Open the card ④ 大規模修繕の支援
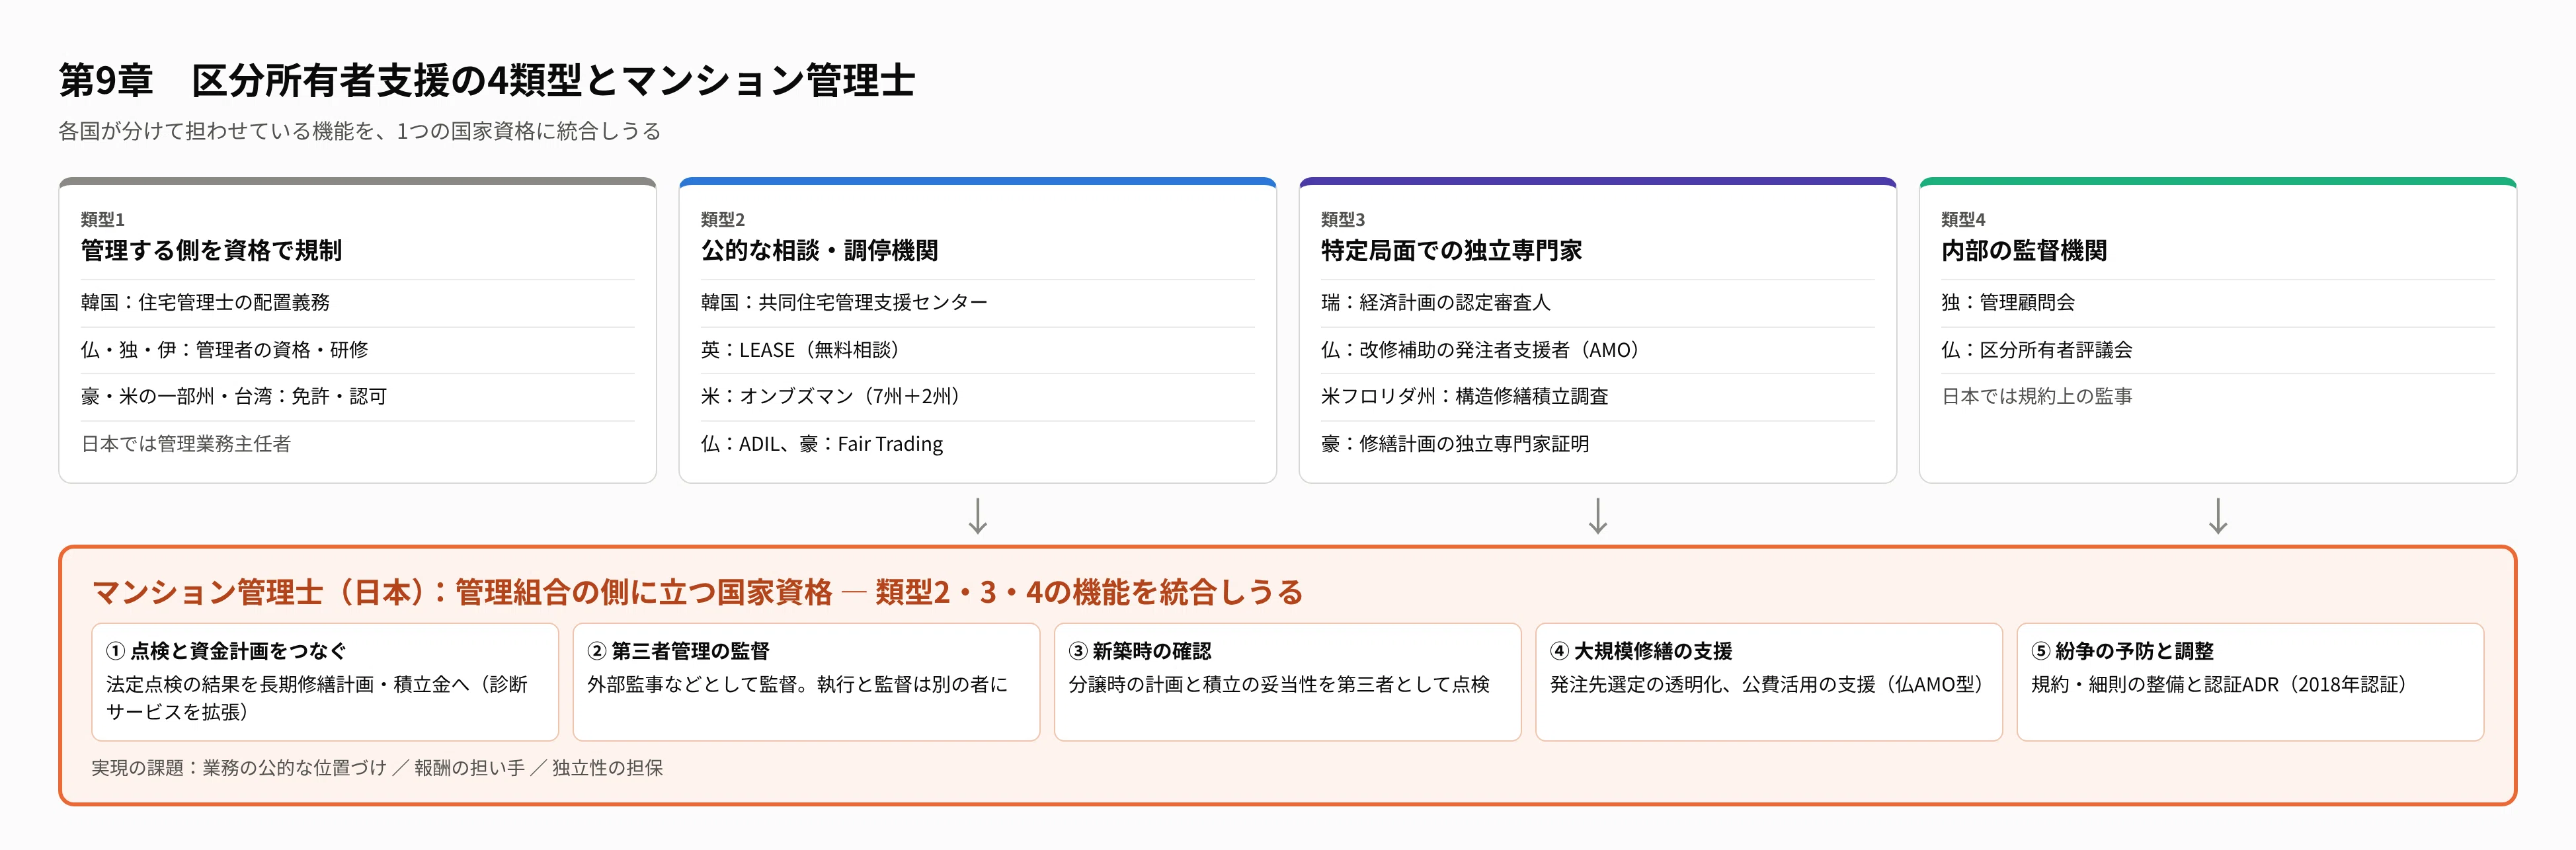The width and height of the screenshot is (2576, 850). (x=1769, y=682)
